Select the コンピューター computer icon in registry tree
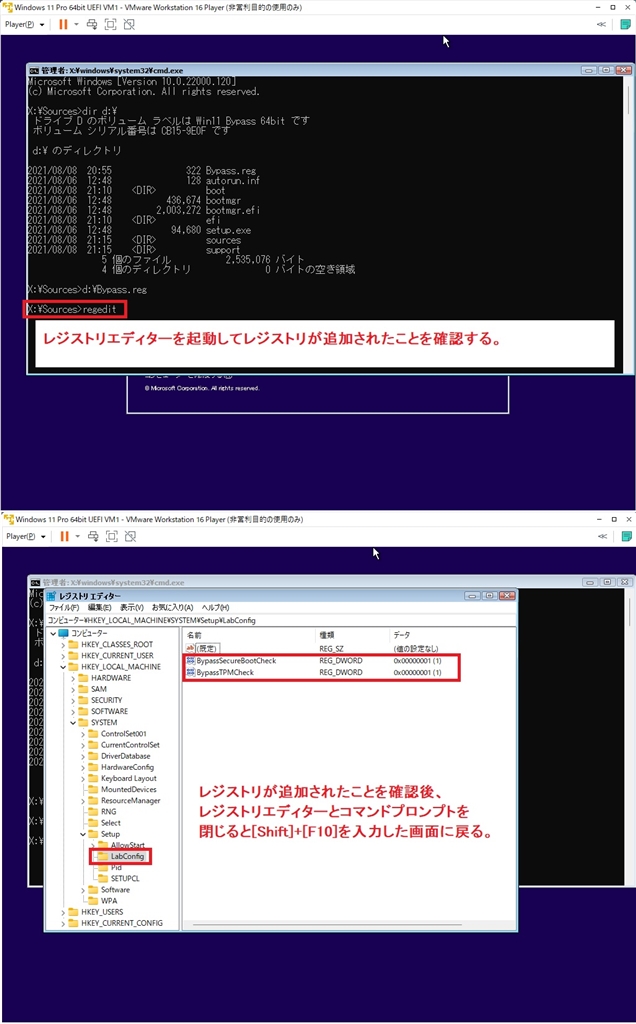Viewport: 636px width, 1024px height. [63, 633]
